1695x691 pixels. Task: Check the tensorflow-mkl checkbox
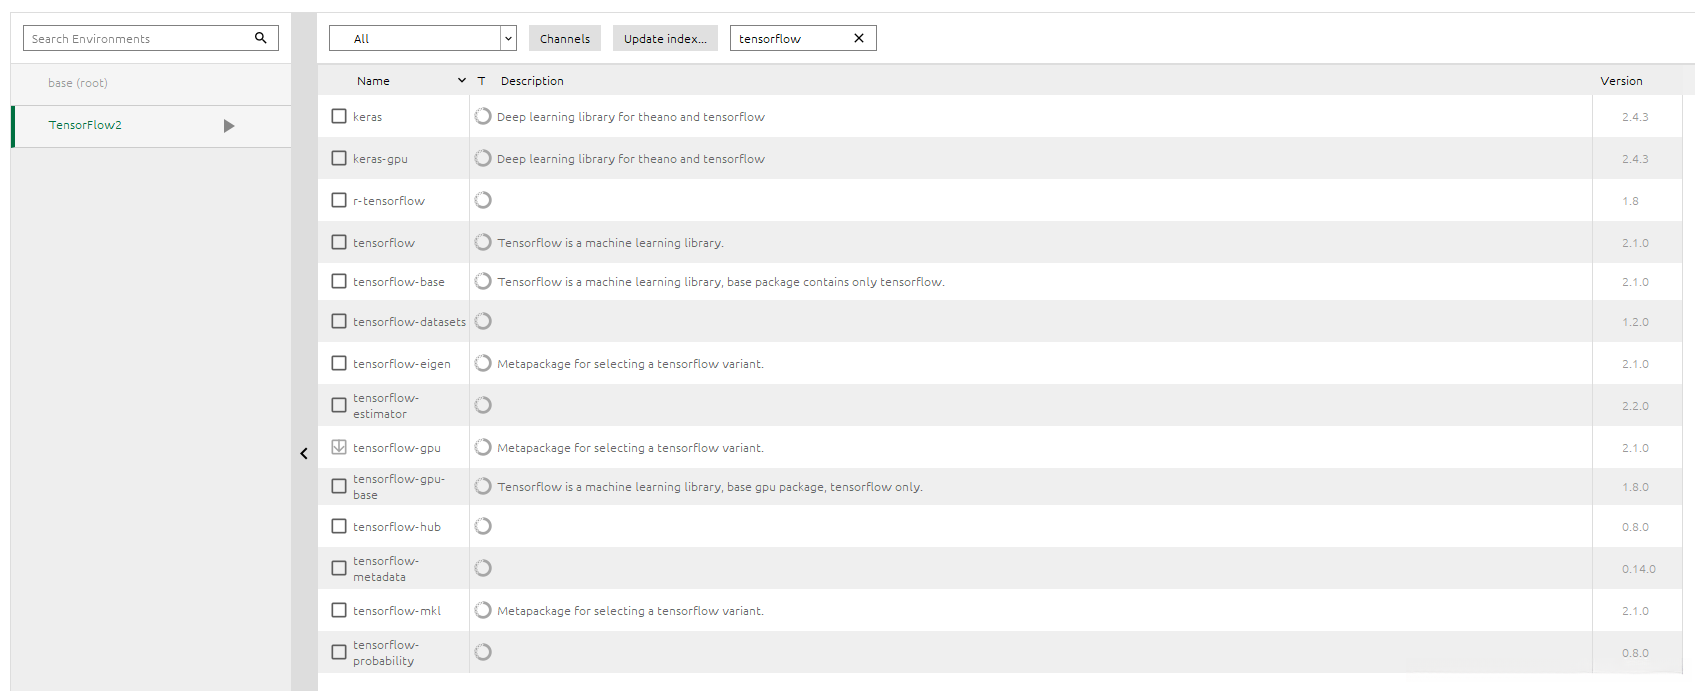[339, 610]
